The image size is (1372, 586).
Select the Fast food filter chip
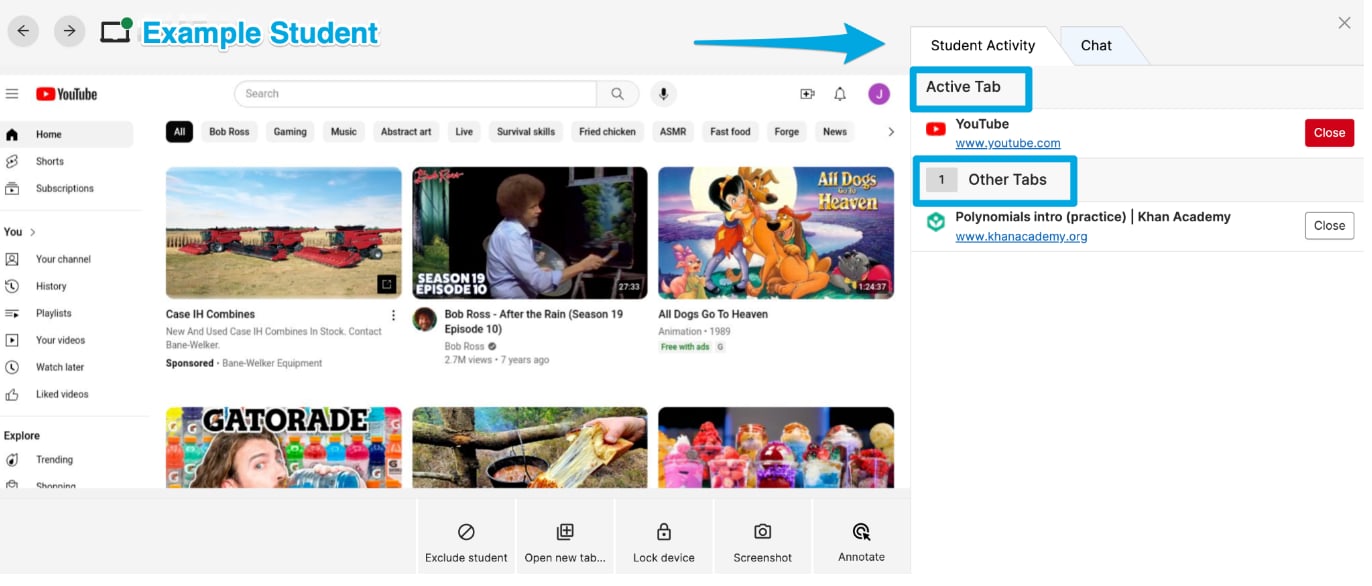coord(730,131)
